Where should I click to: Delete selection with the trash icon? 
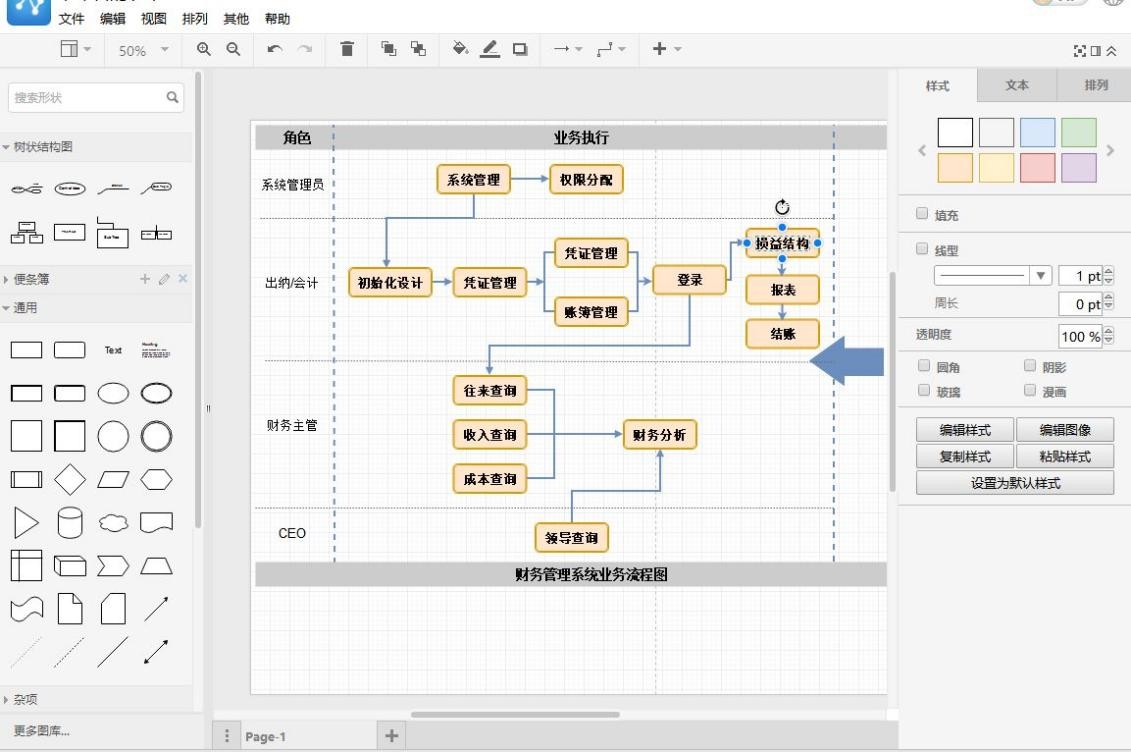pyautogui.click(x=347, y=49)
